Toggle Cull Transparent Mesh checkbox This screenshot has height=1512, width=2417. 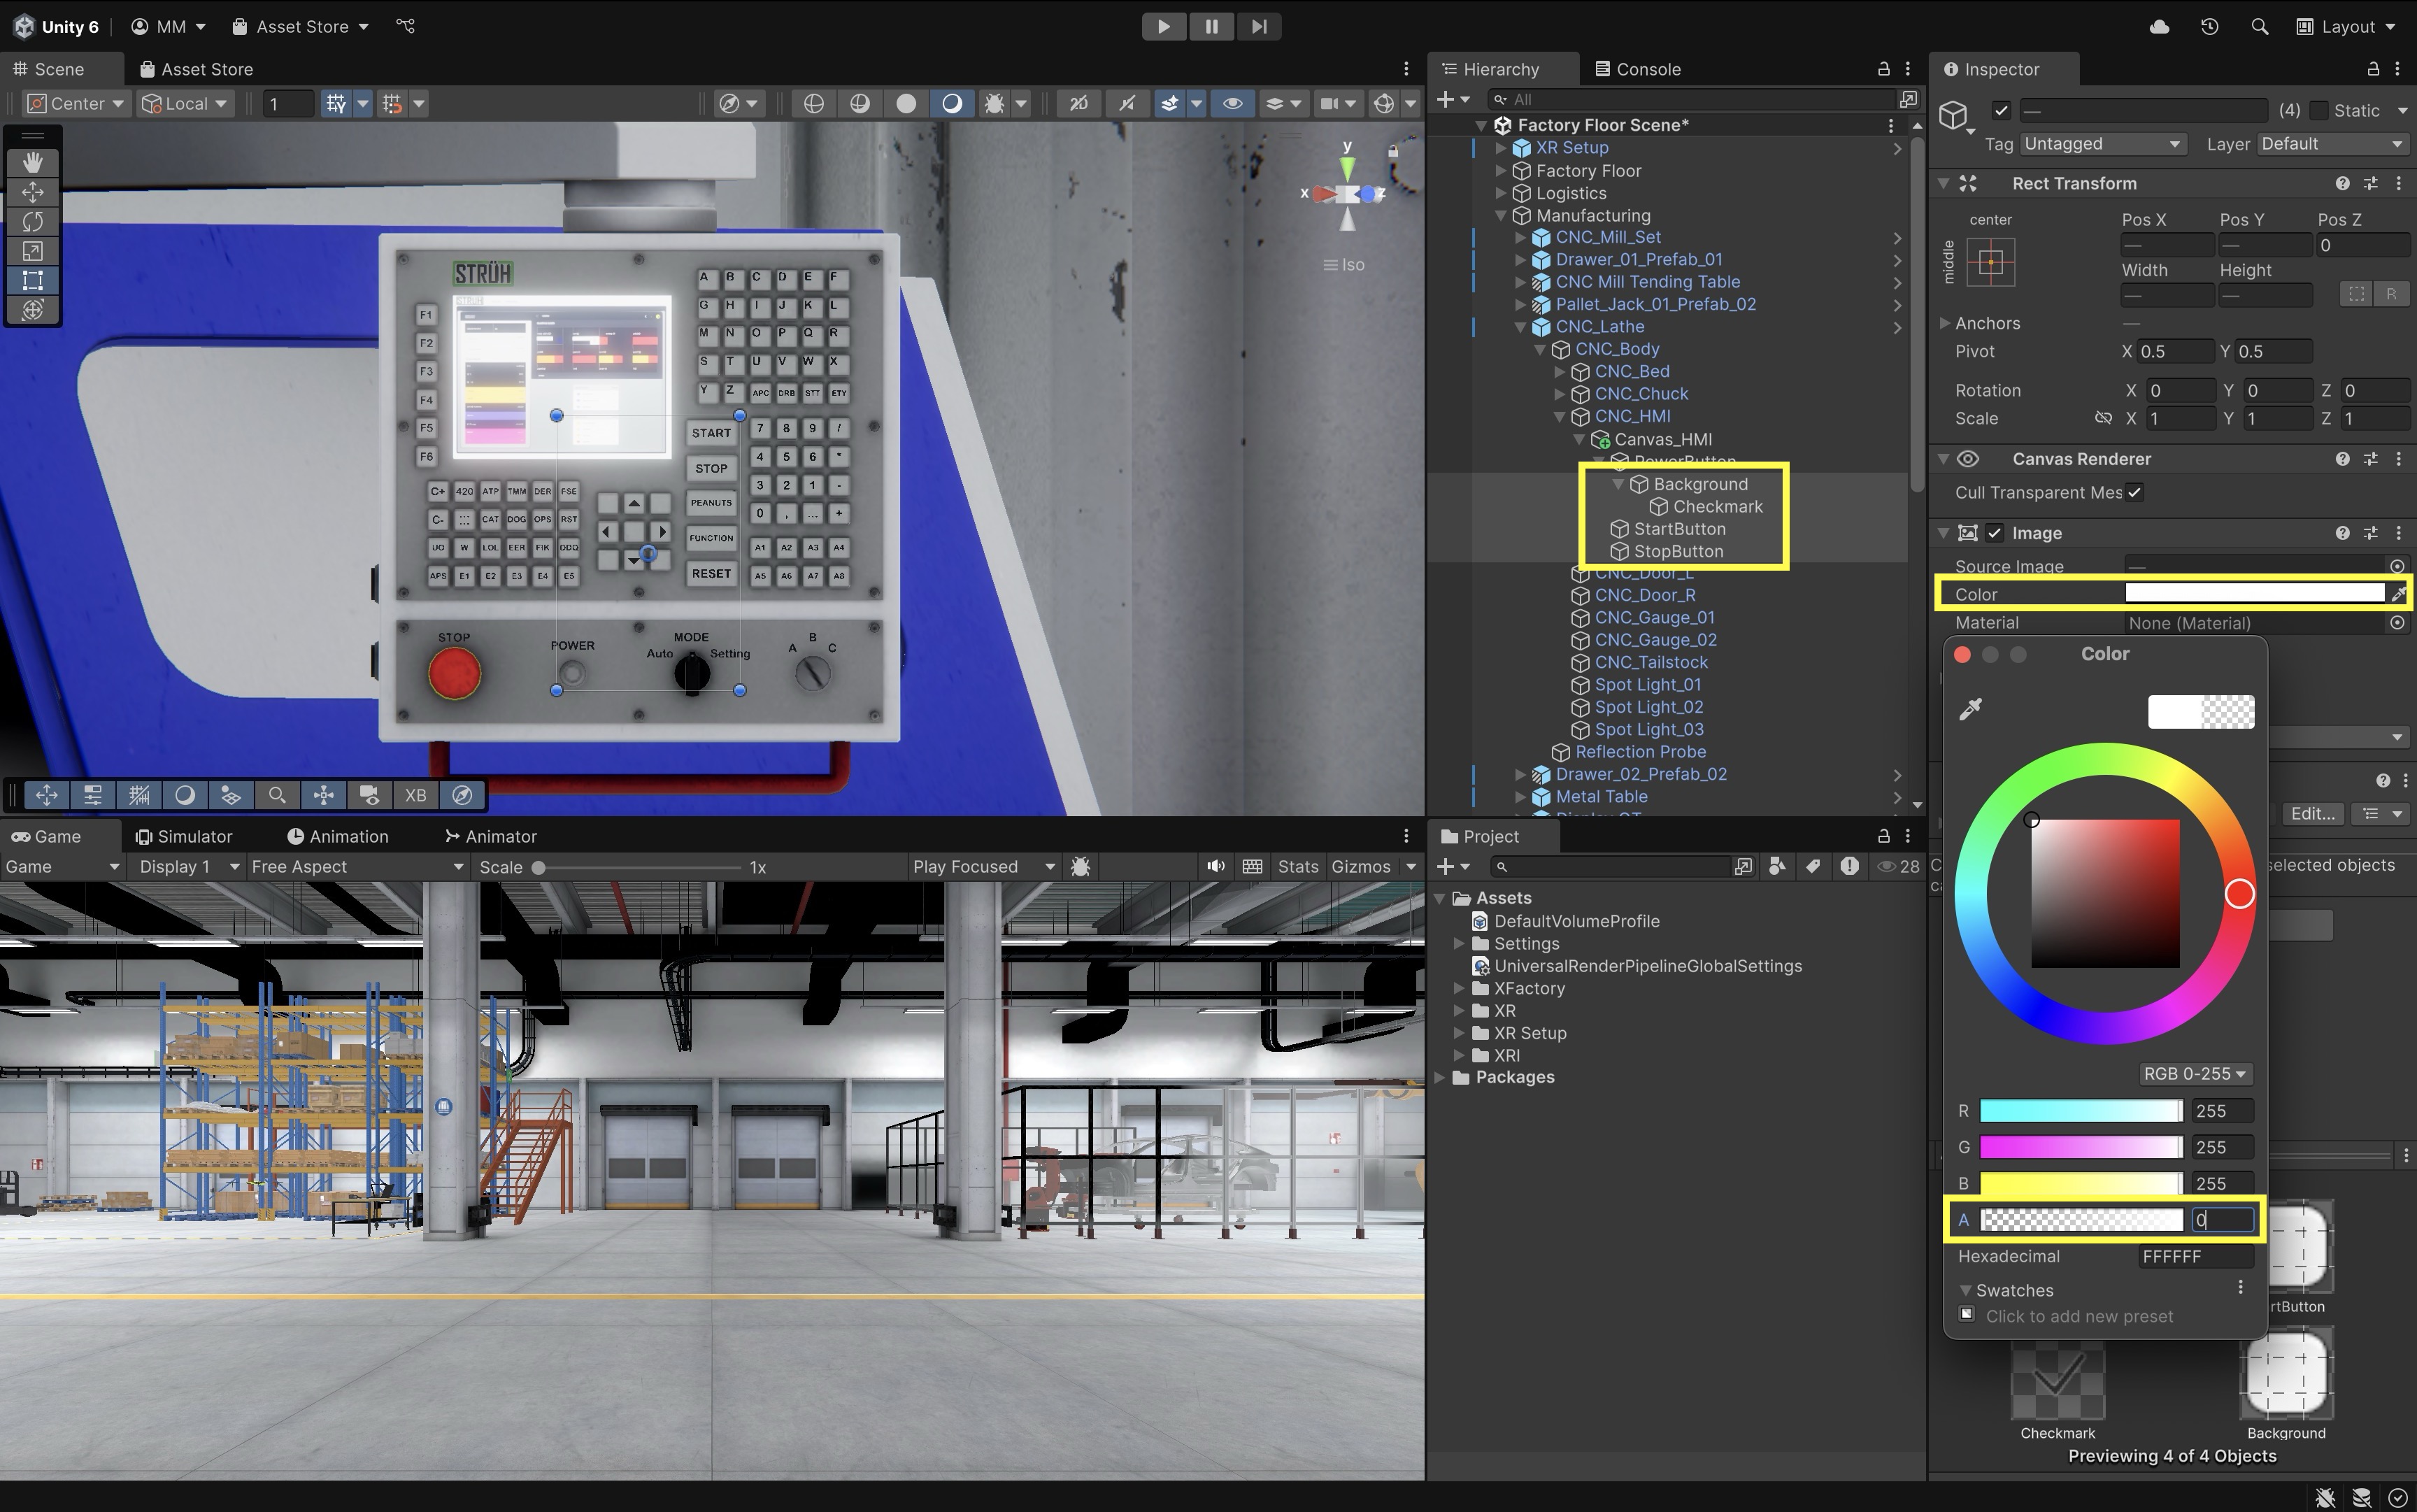(x=2134, y=492)
